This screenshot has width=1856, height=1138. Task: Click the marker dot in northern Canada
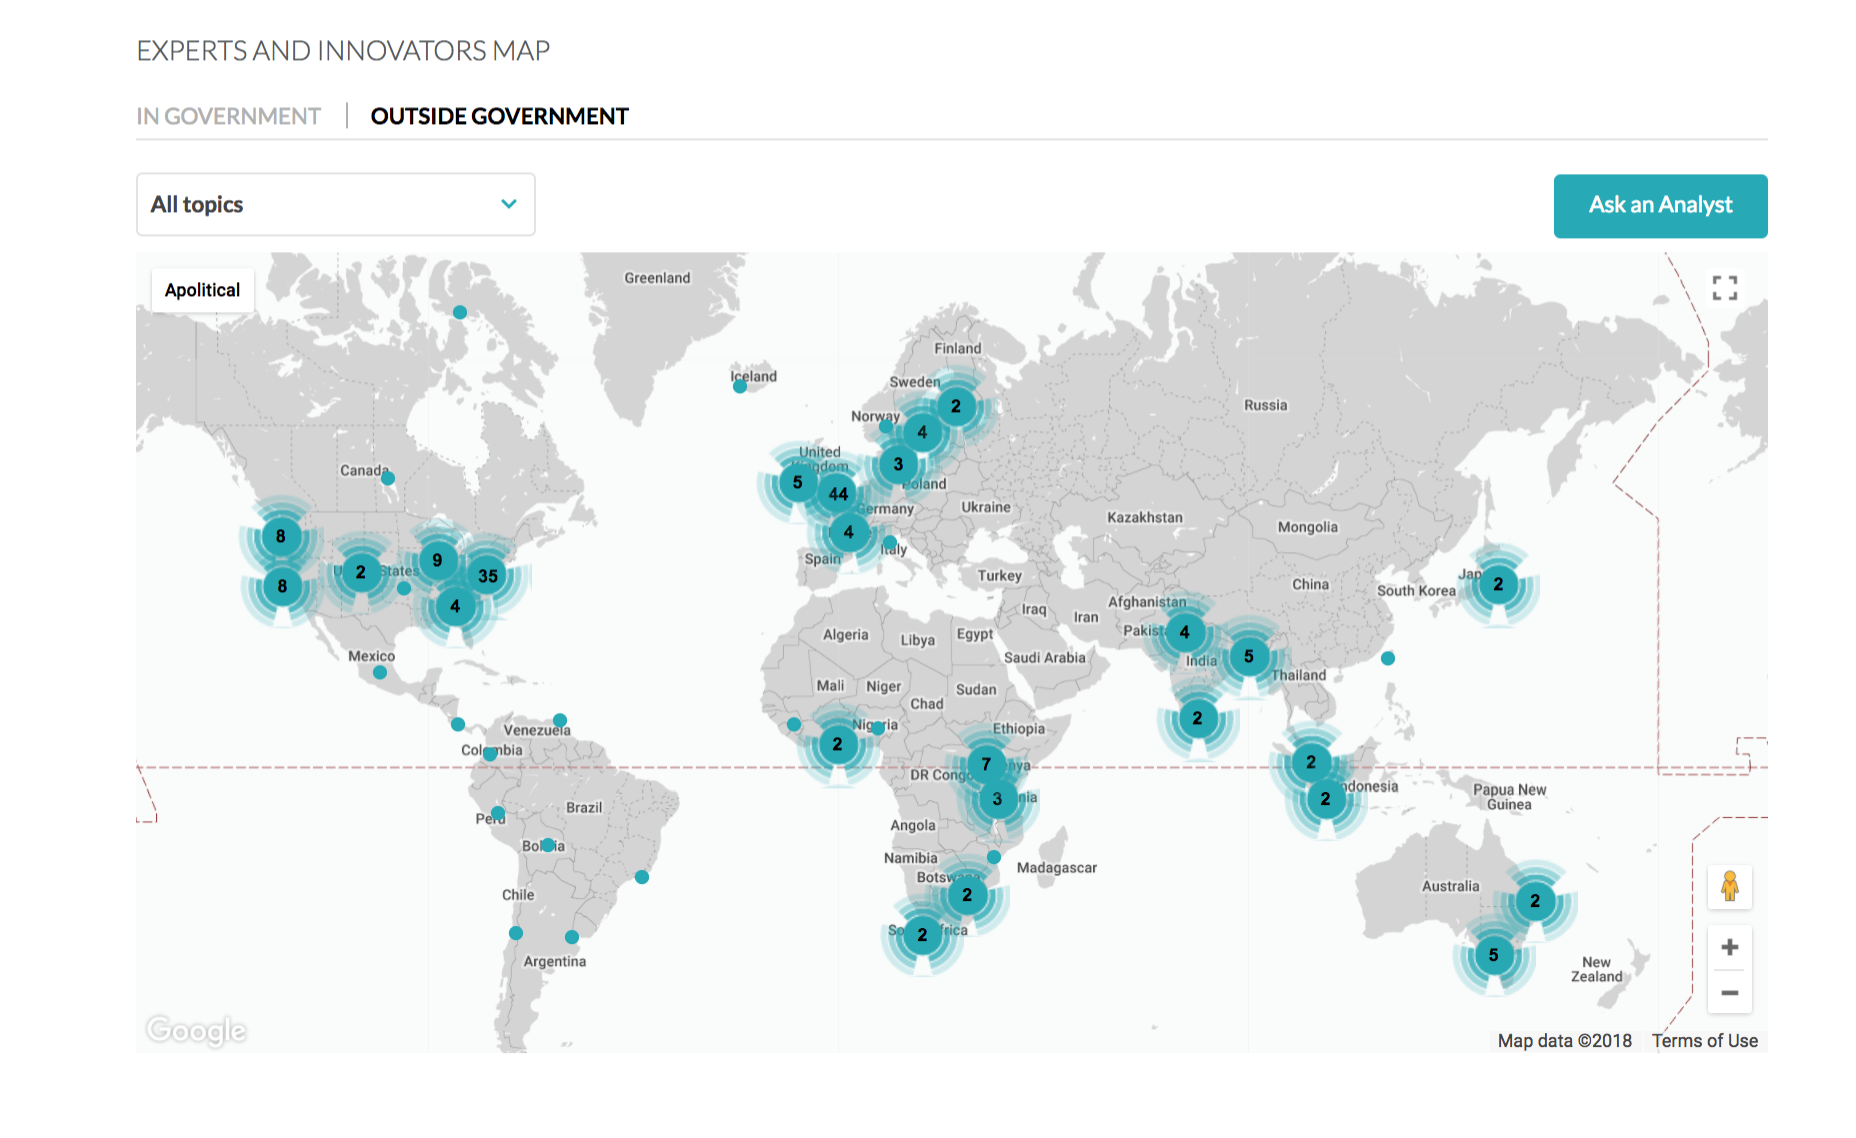click(x=460, y=312)
